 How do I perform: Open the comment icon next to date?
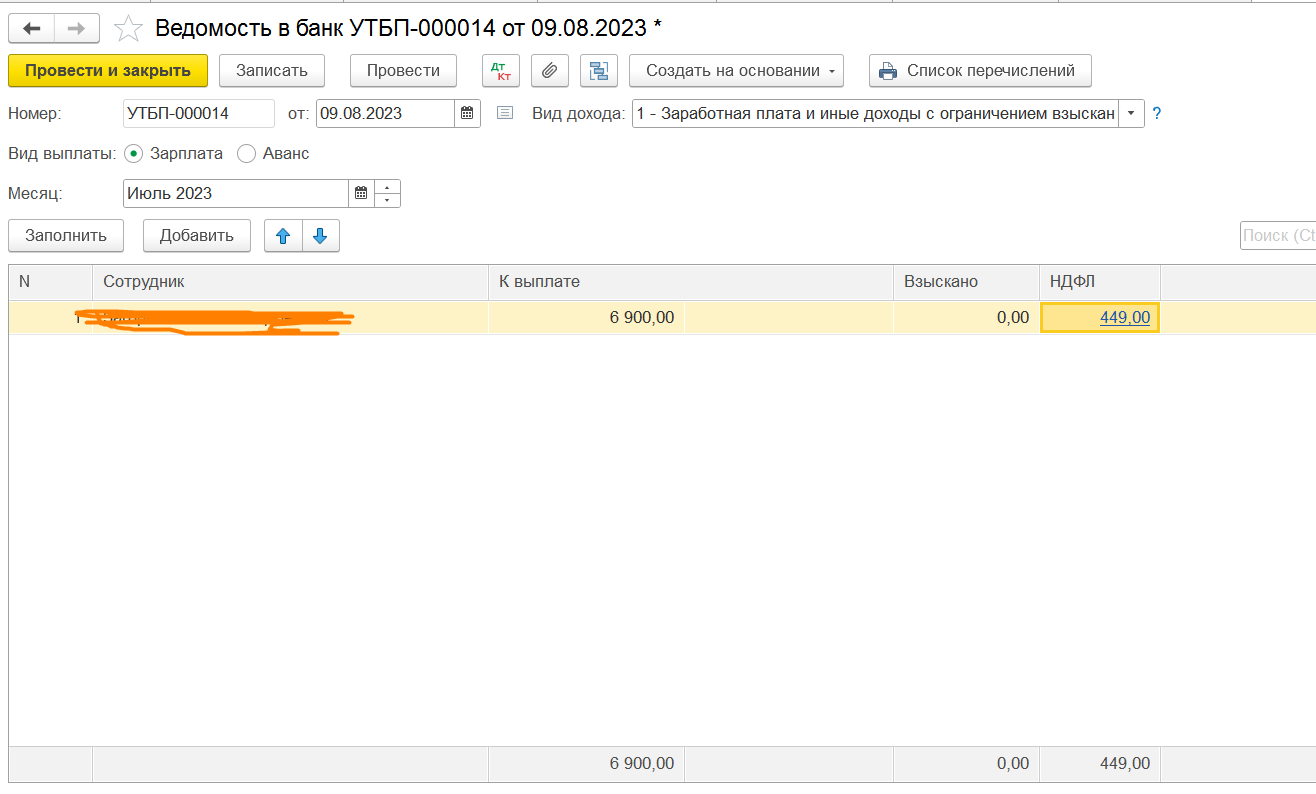[x=505, y=113]
